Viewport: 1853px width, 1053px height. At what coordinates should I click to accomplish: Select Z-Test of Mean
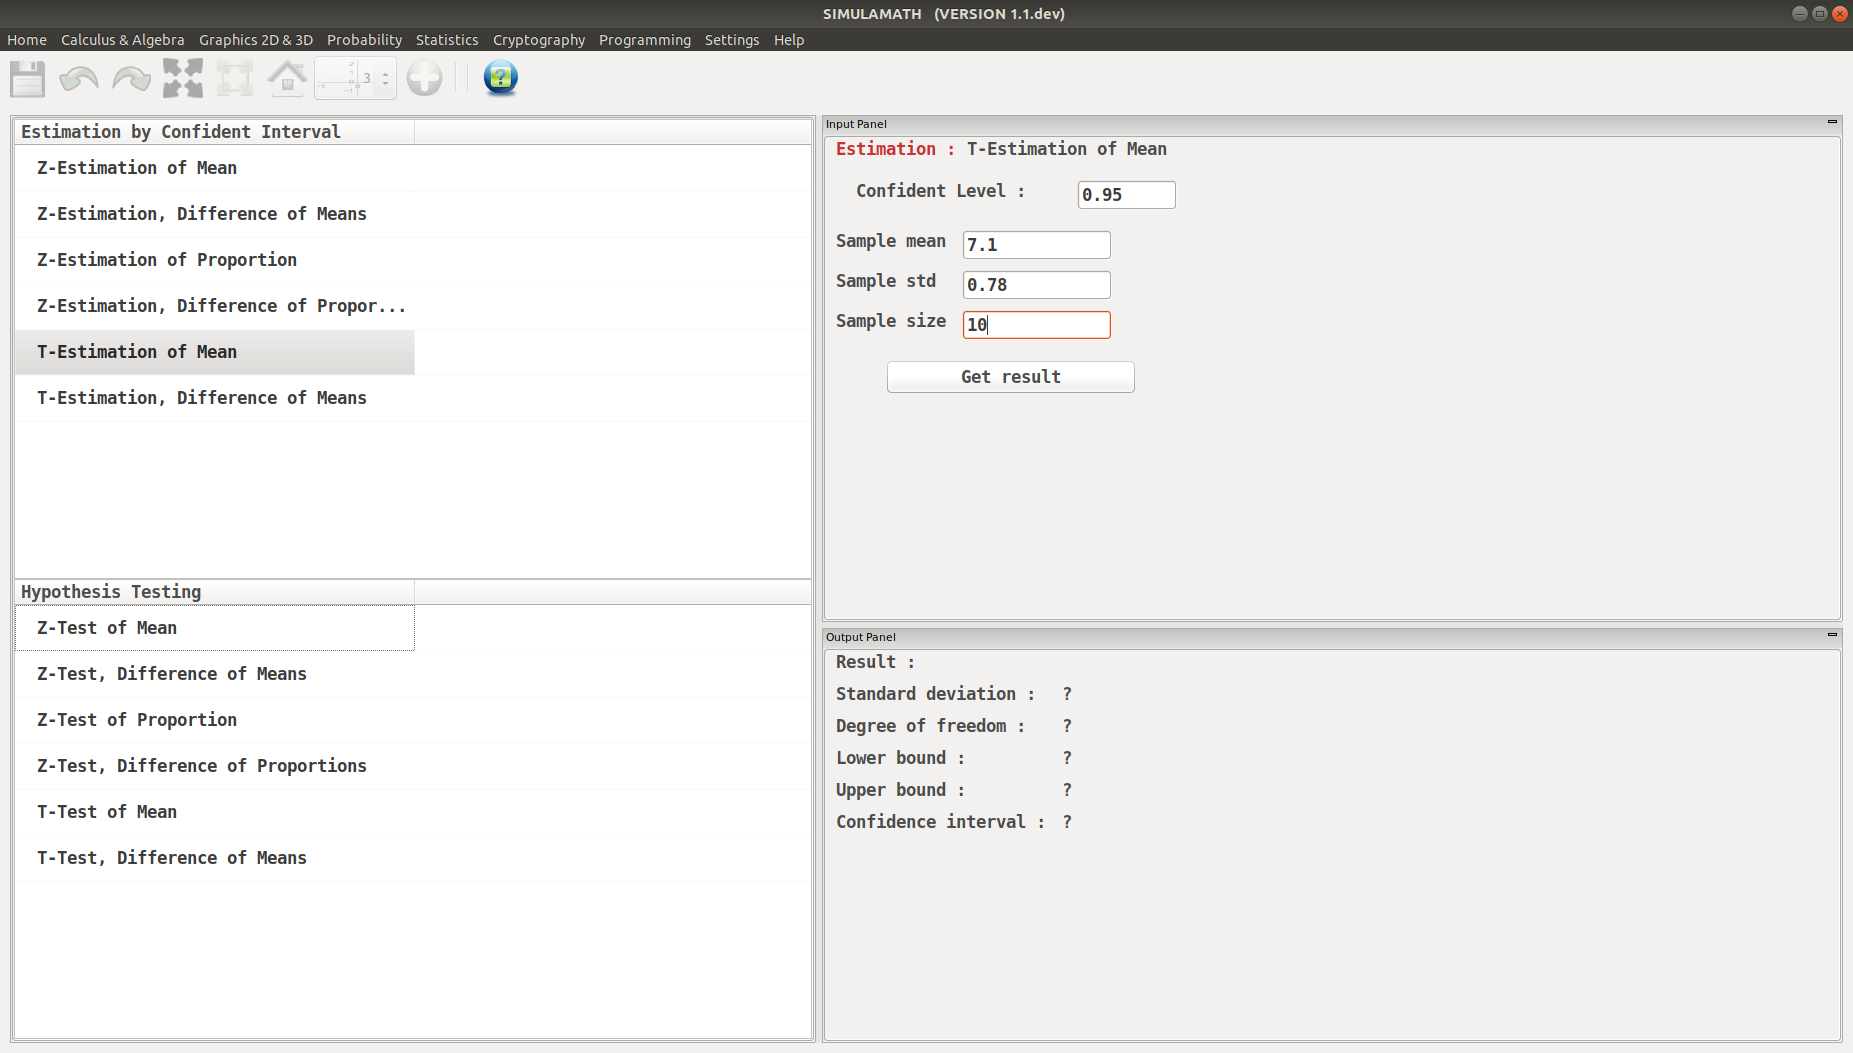pos(215,628)
